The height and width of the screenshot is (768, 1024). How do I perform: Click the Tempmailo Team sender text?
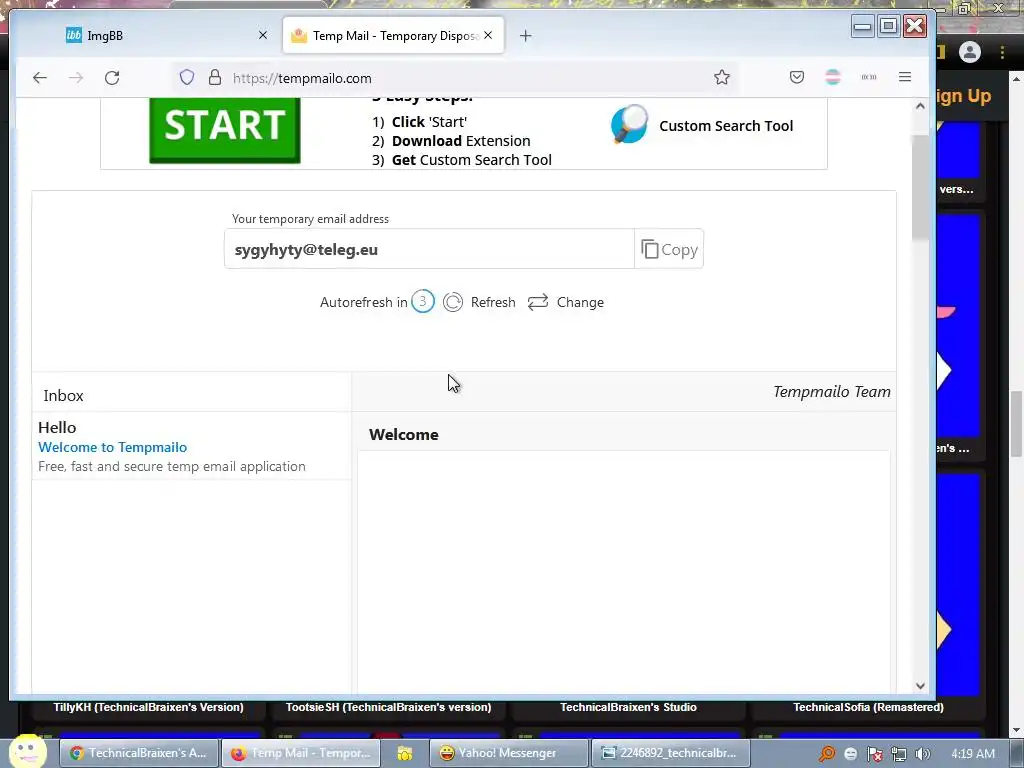coord(831,392)
